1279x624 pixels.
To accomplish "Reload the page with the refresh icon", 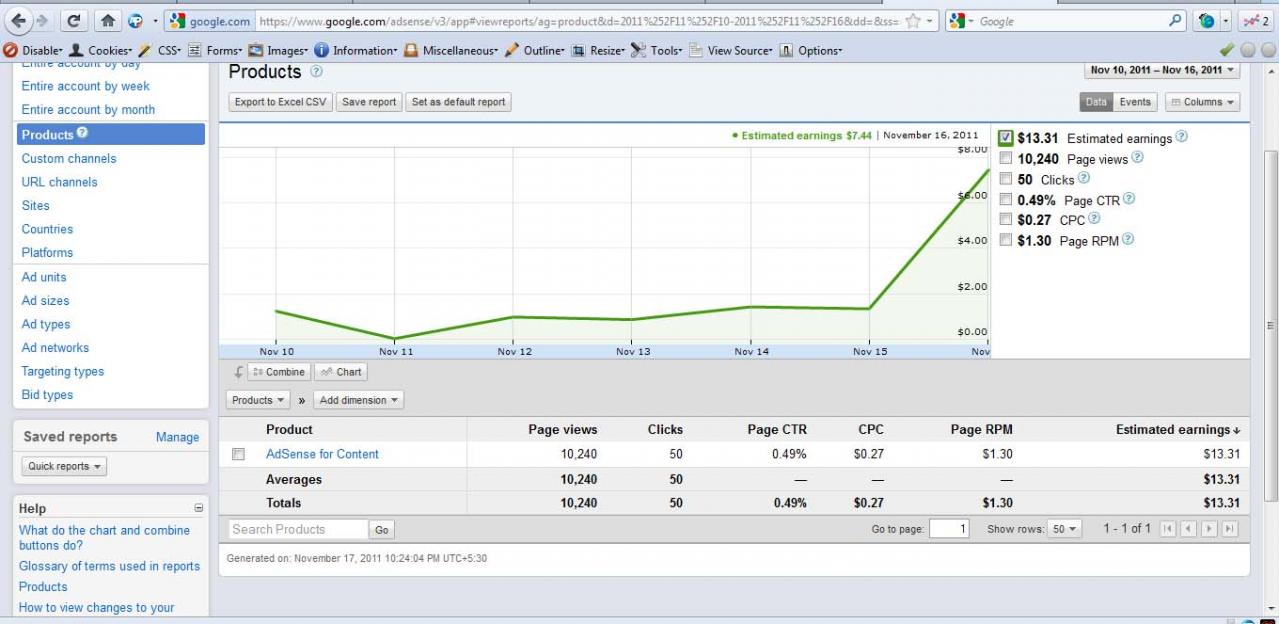I will tap(73, 20).
